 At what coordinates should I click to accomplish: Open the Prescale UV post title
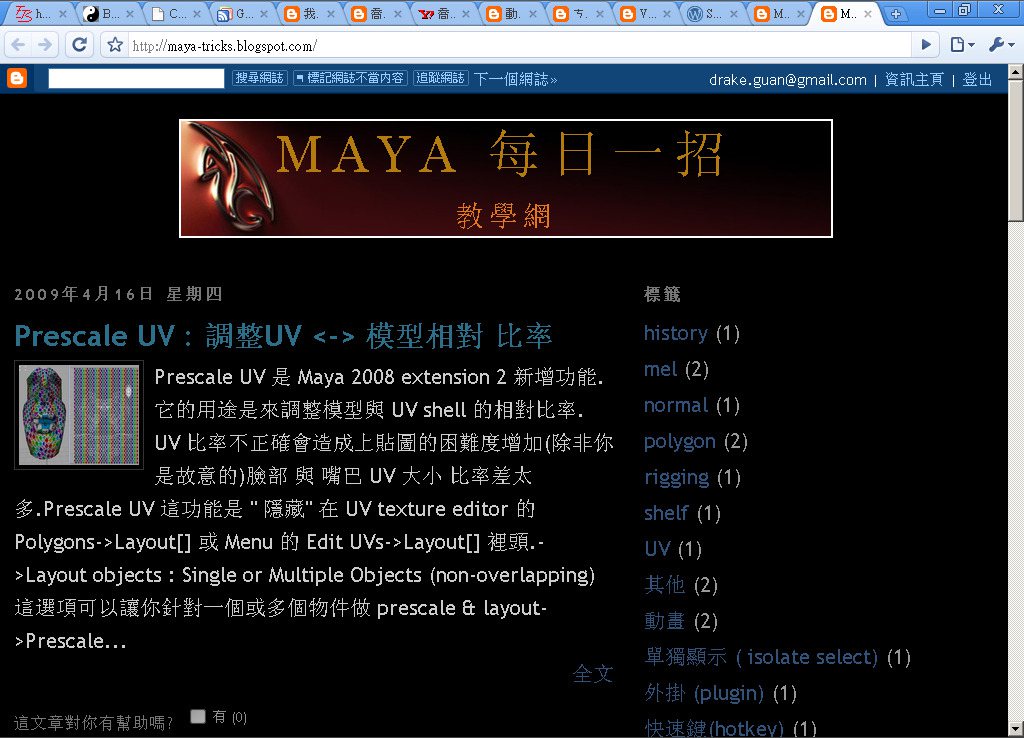[x=283, y=336]
